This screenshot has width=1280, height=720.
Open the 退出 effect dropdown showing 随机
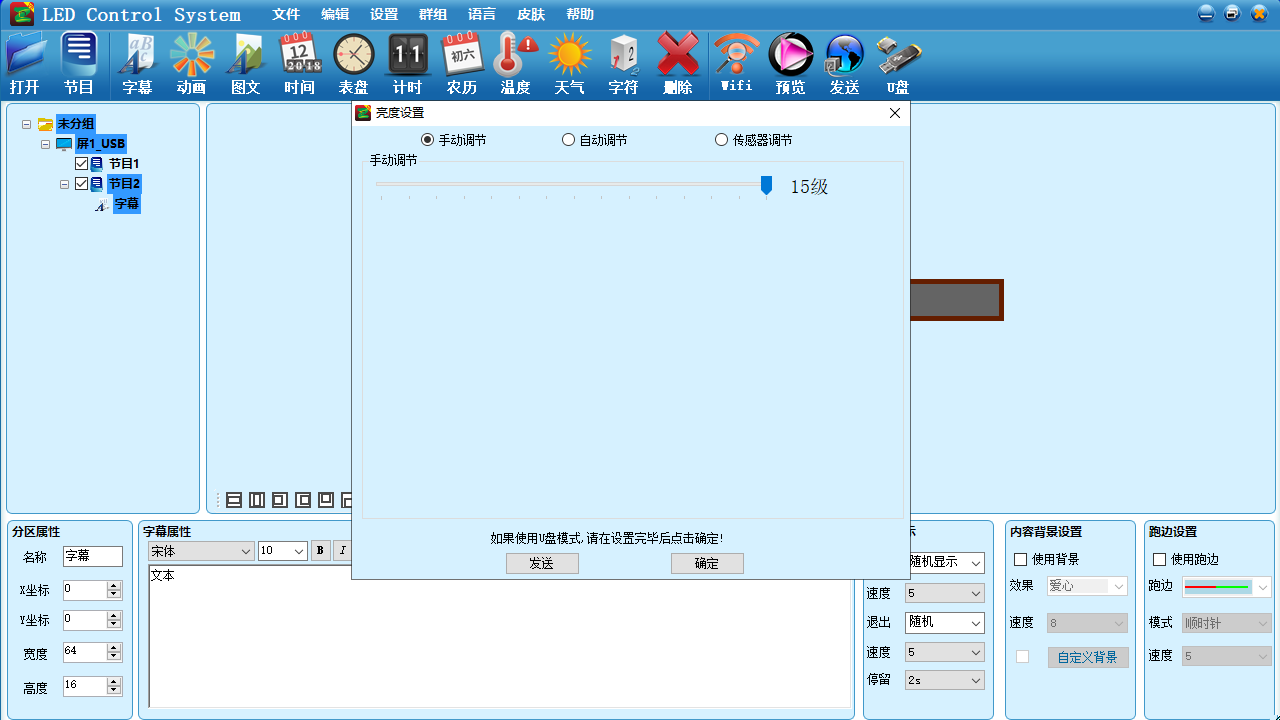[x=944, y=622]
